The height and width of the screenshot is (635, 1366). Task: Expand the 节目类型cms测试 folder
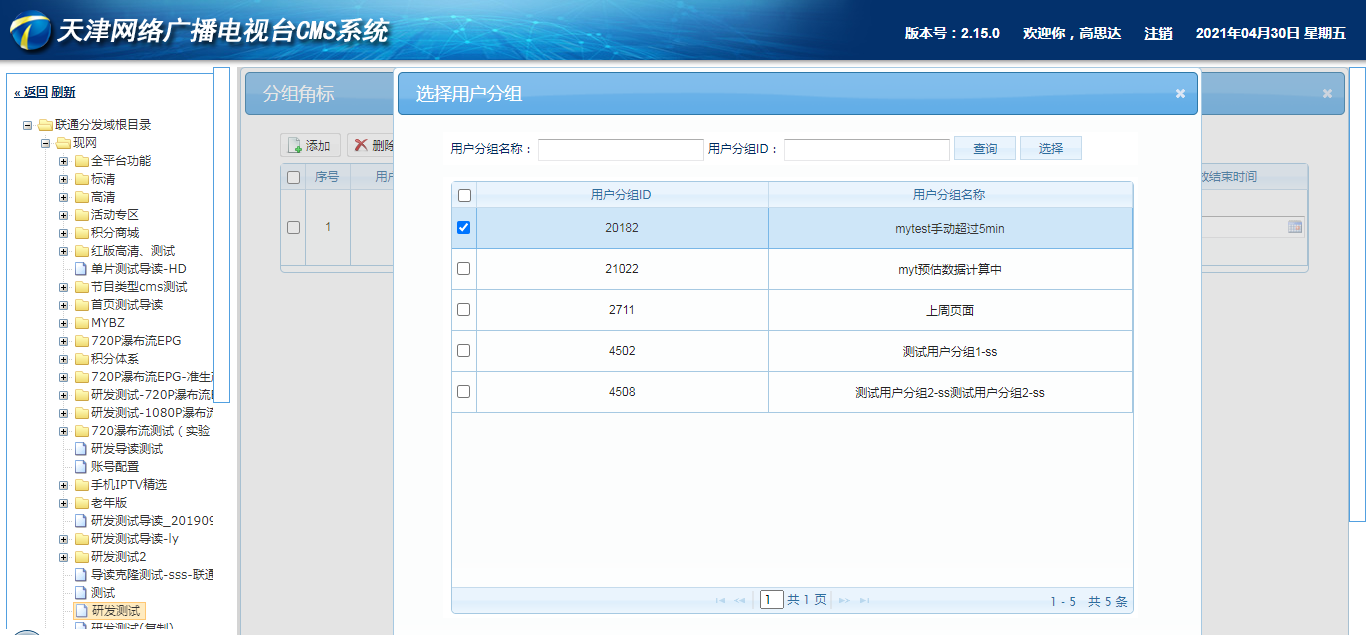click(x=64, y=287)
